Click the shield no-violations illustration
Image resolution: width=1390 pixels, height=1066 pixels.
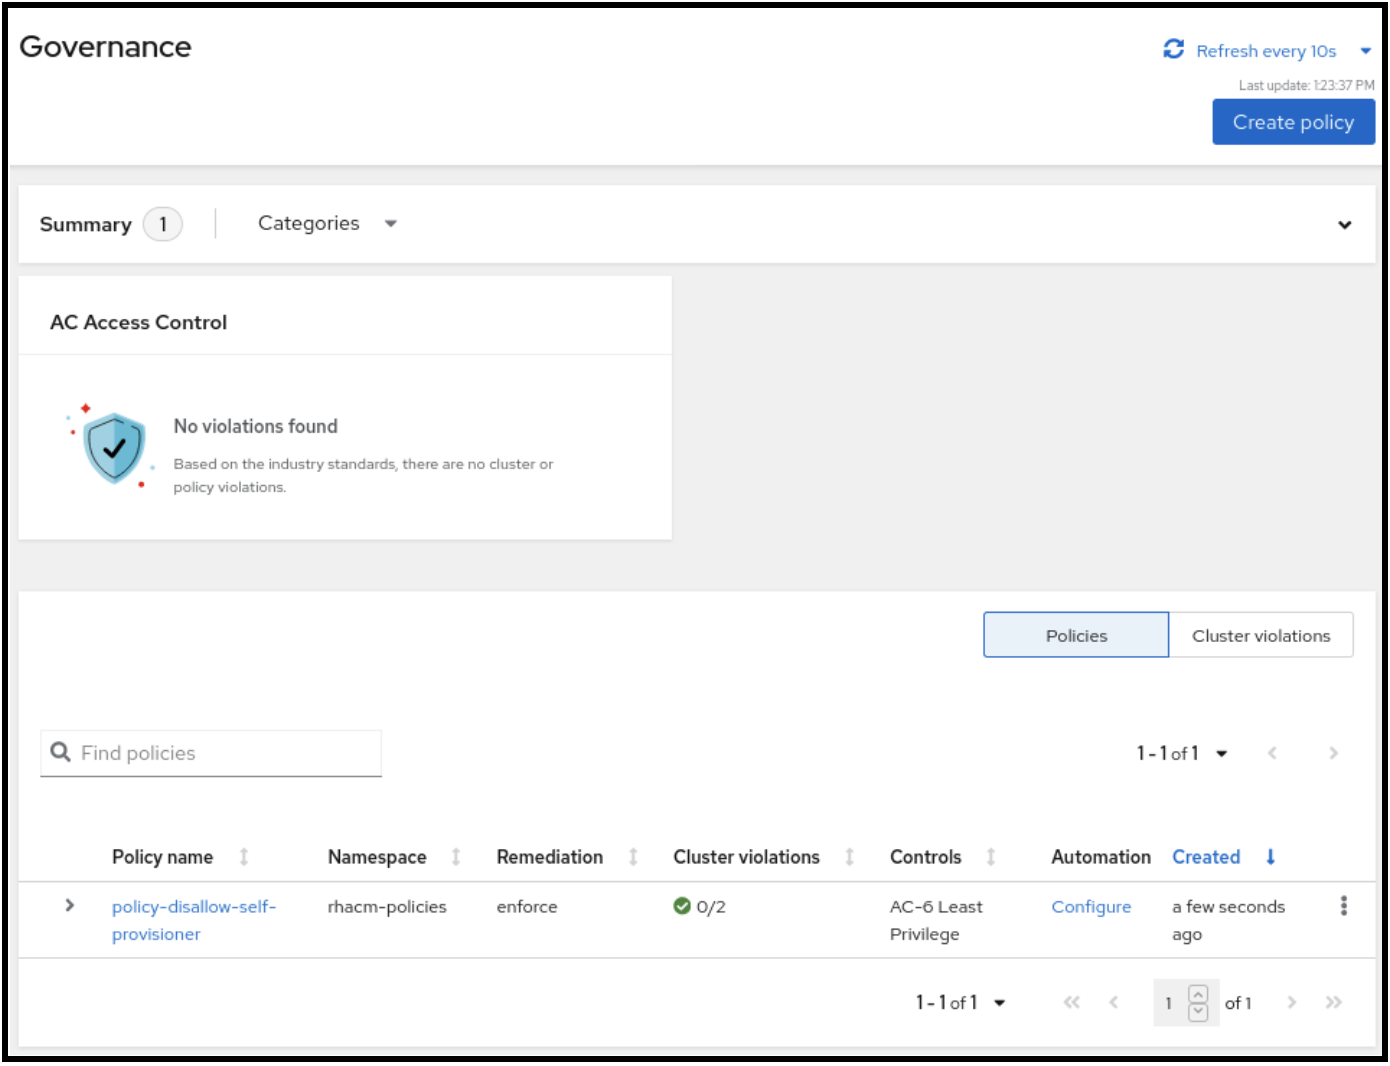113,448
